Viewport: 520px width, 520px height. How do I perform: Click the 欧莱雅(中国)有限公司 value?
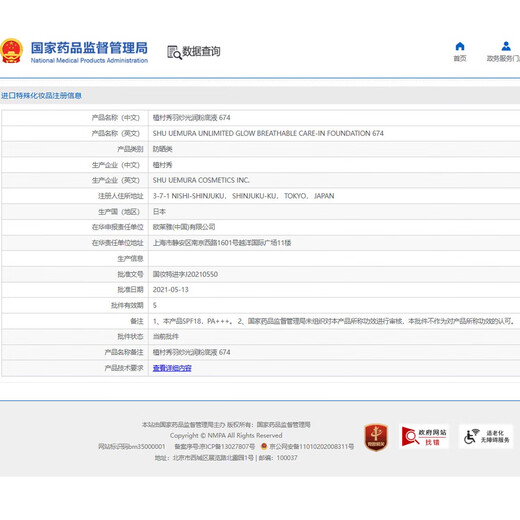pos(184,227)
